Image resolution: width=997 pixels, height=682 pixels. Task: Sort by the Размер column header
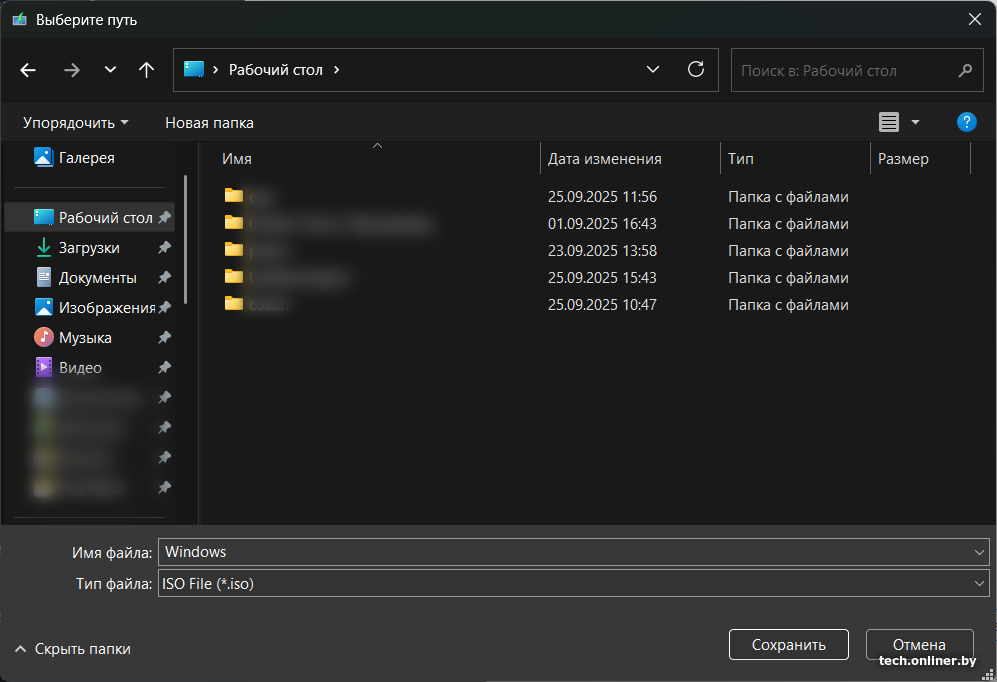(x=920, y=158)
